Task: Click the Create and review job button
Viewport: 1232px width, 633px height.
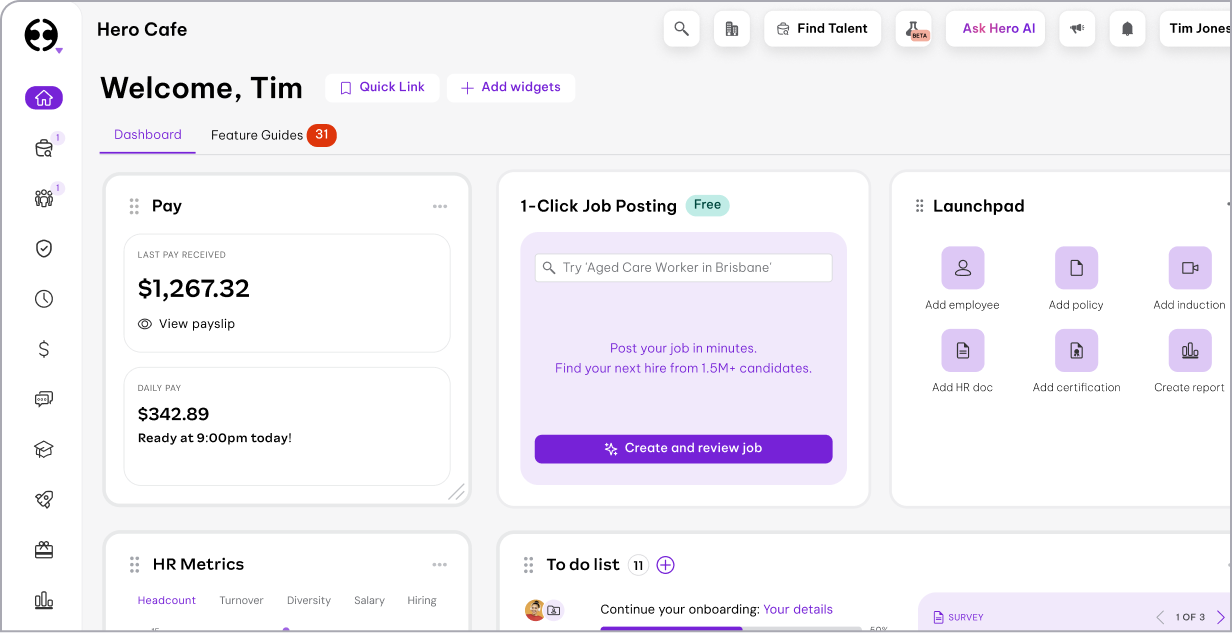Action: point(683,449)
